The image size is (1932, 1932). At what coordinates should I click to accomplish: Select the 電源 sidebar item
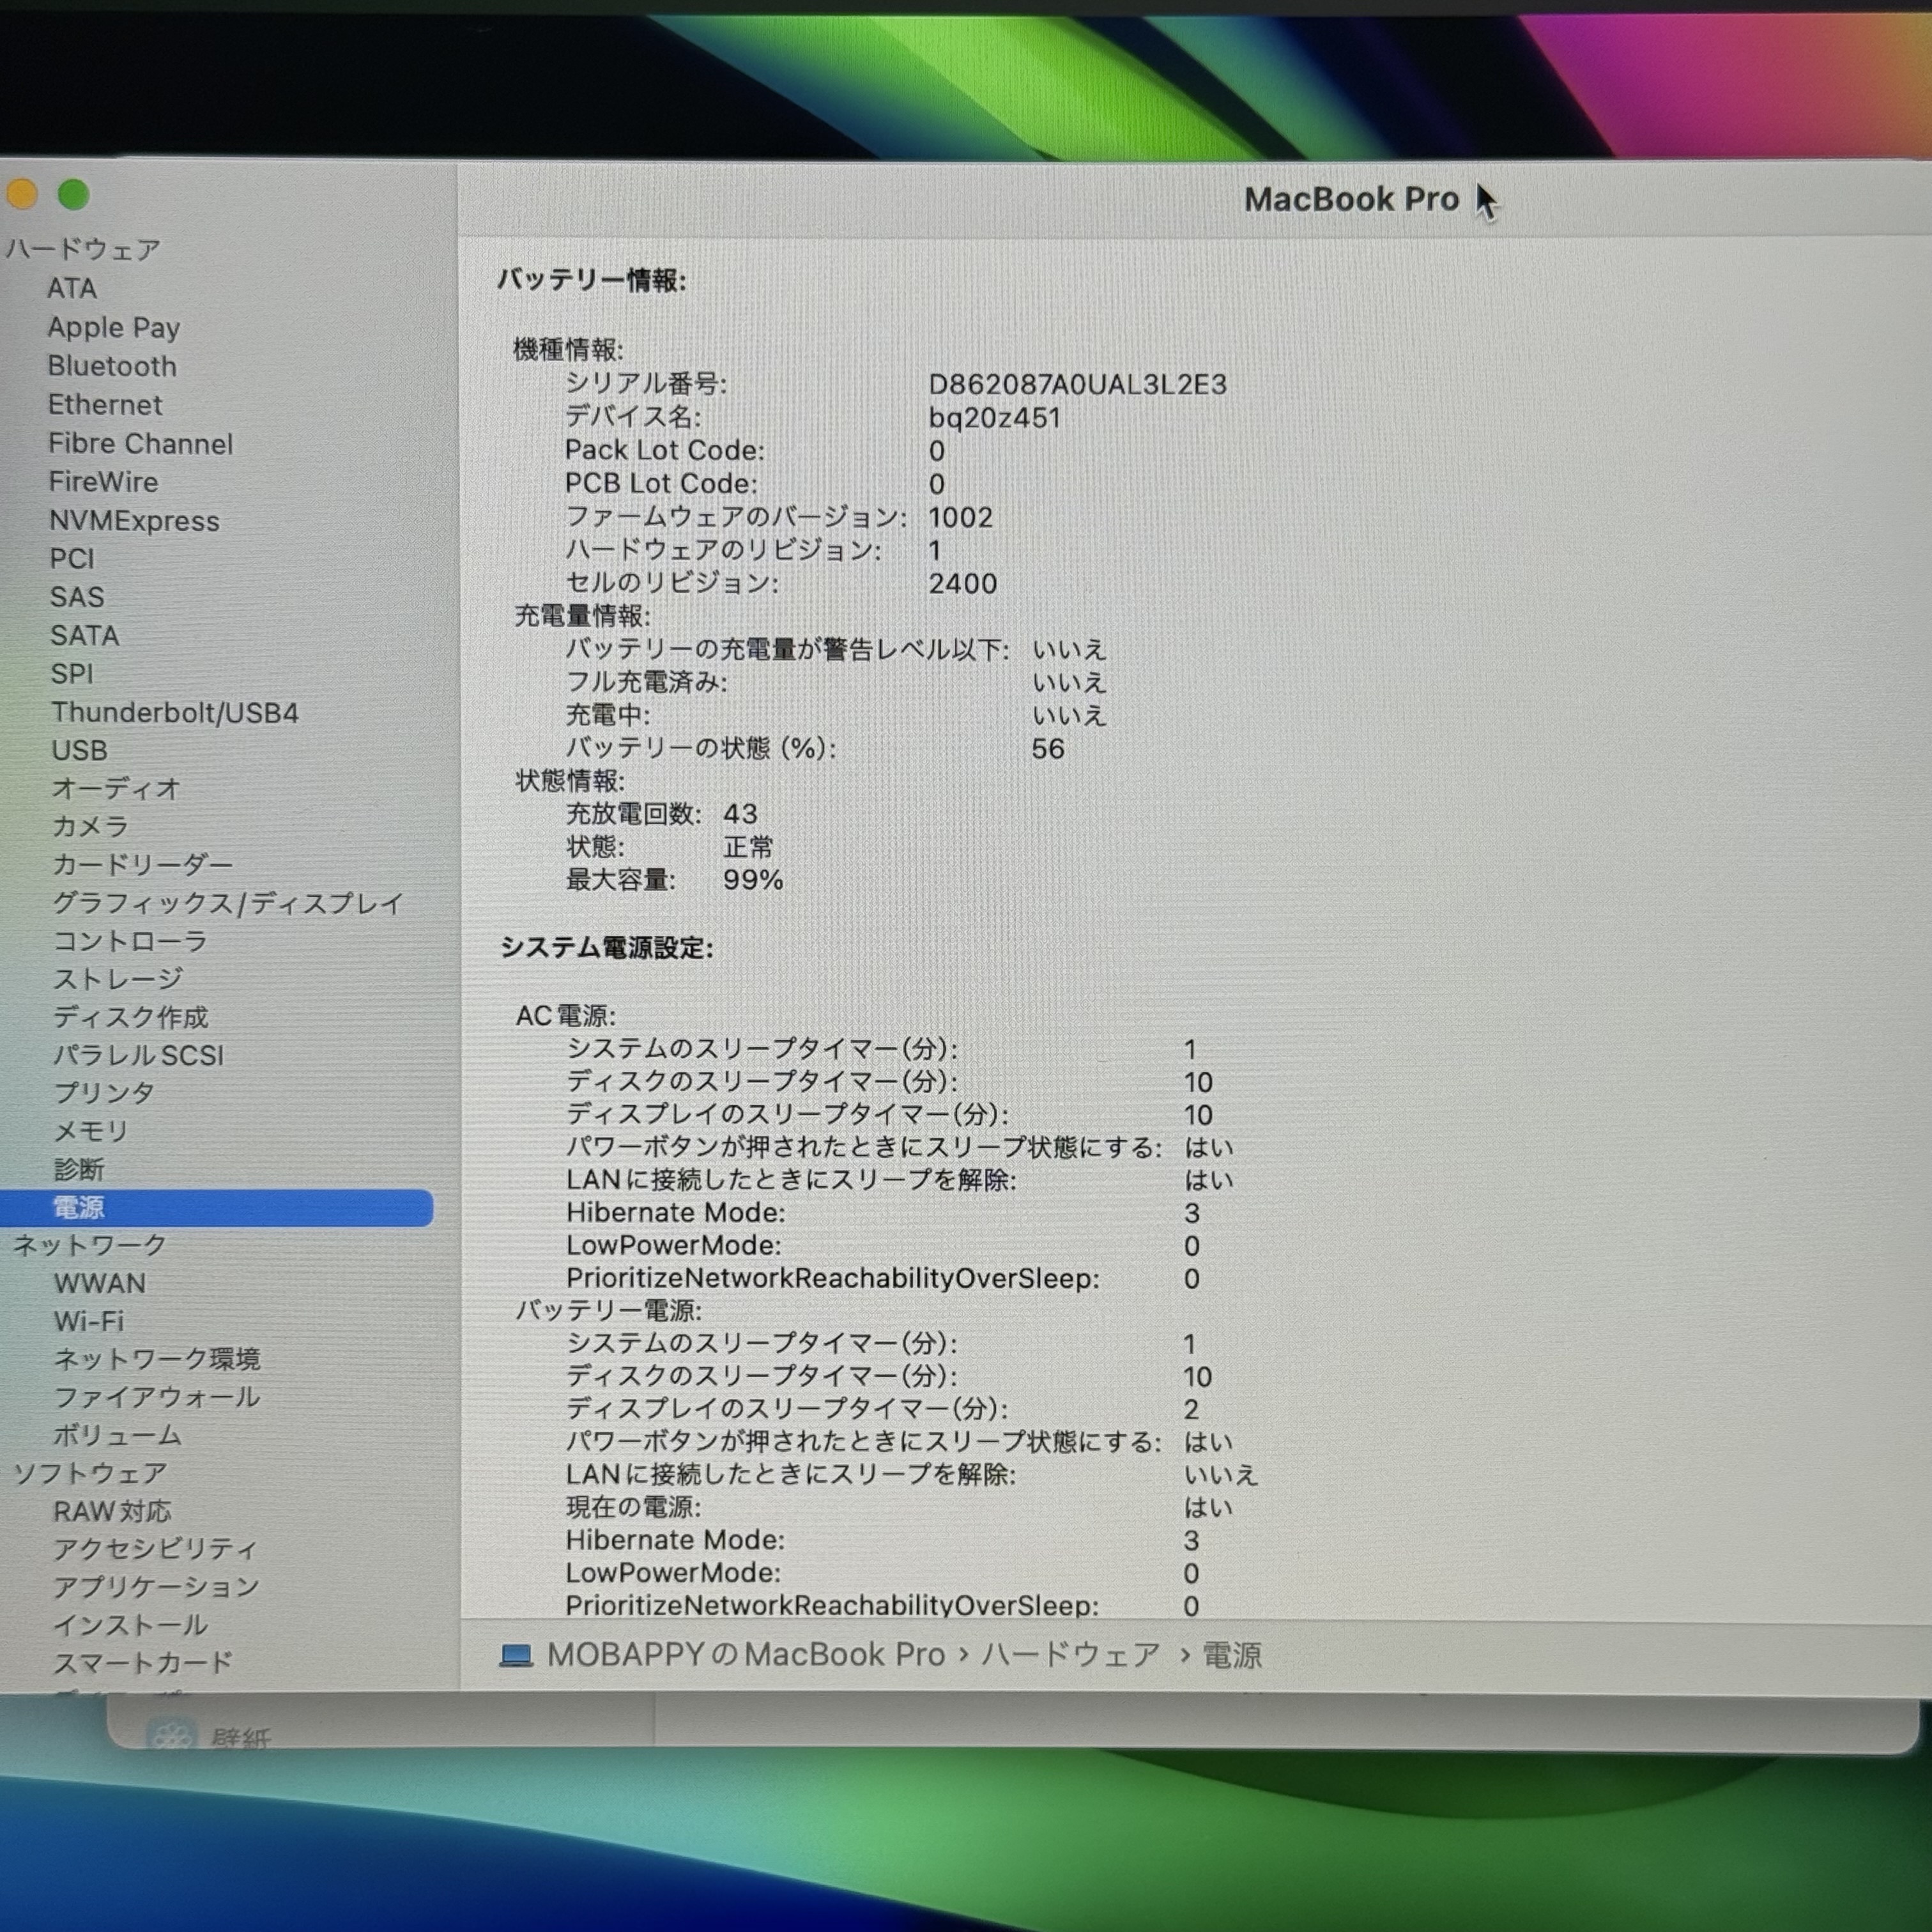coord(78,1207)
